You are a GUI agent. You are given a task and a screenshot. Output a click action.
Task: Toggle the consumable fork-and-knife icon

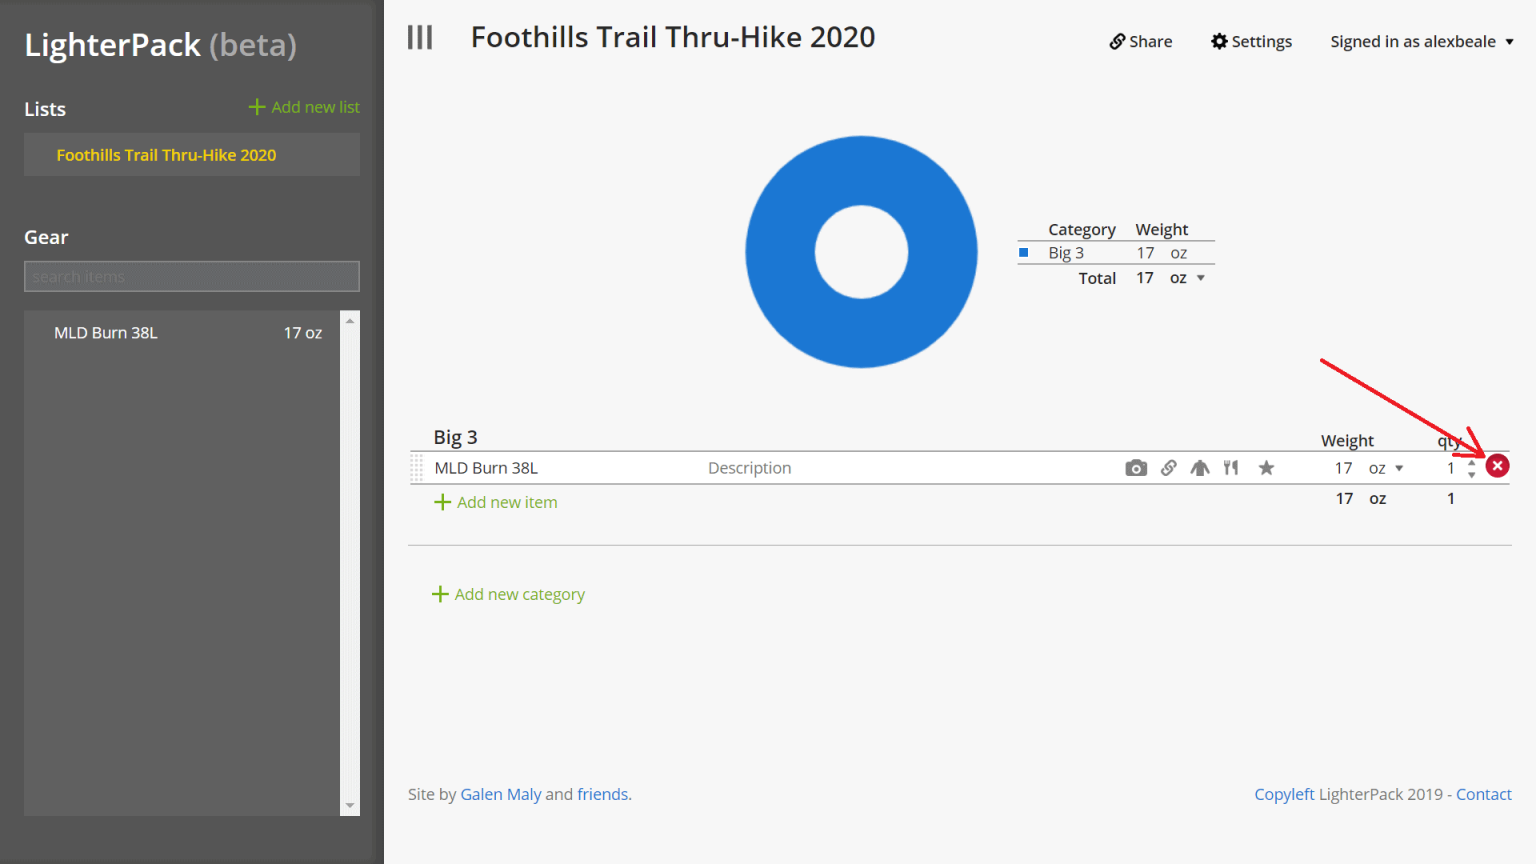point(1231,468)
